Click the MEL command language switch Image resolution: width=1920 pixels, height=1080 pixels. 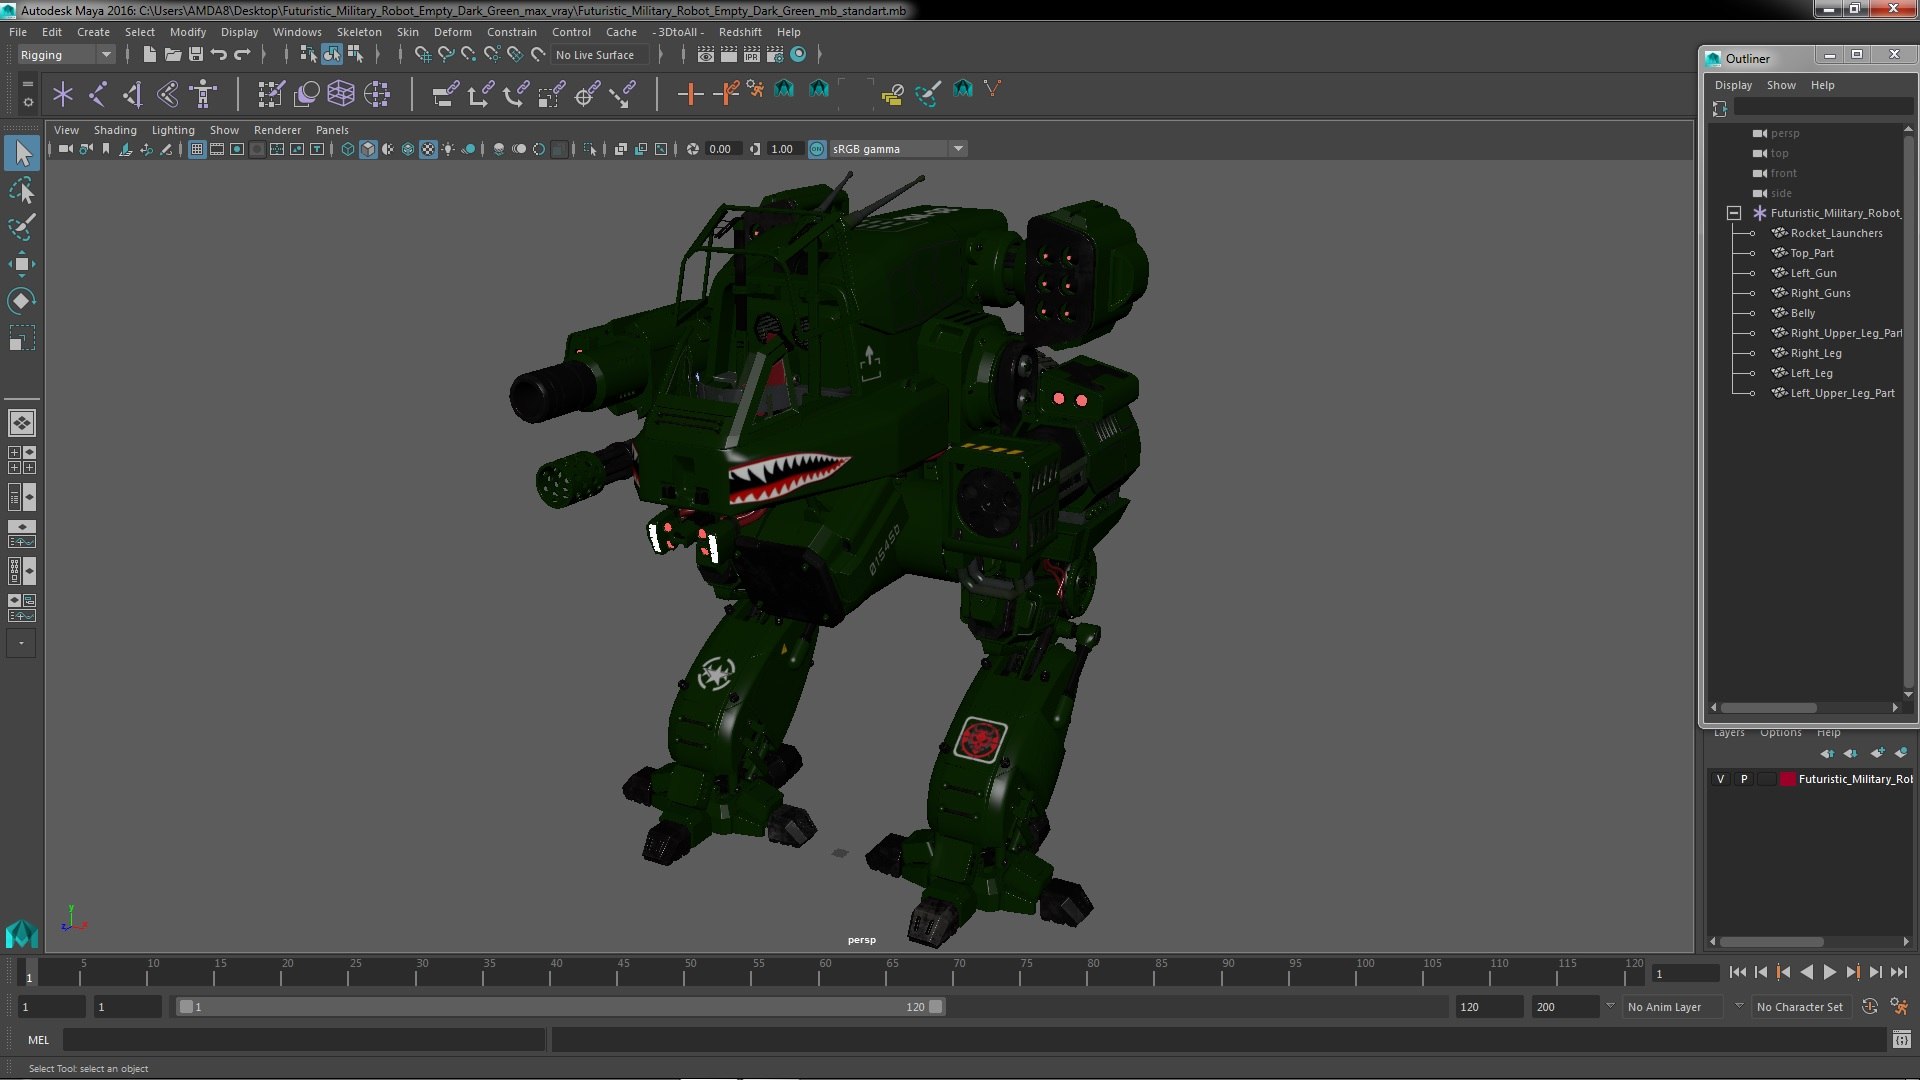38,1040
